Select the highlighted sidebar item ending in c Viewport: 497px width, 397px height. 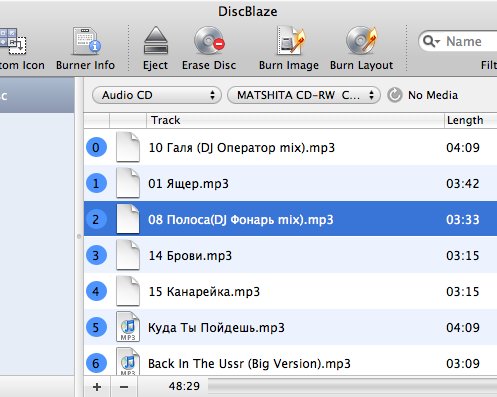[x=37, y=95]
